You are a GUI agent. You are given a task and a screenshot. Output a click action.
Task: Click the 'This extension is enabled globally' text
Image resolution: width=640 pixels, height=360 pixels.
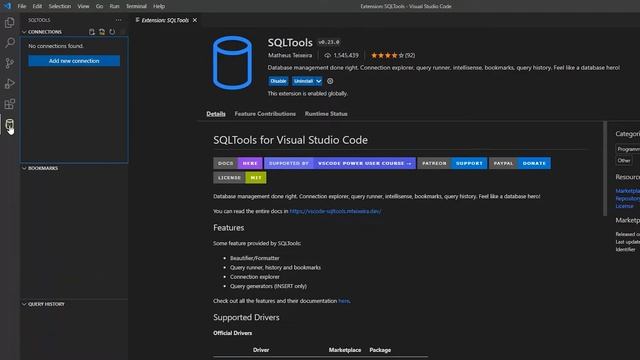click(307, 93)
